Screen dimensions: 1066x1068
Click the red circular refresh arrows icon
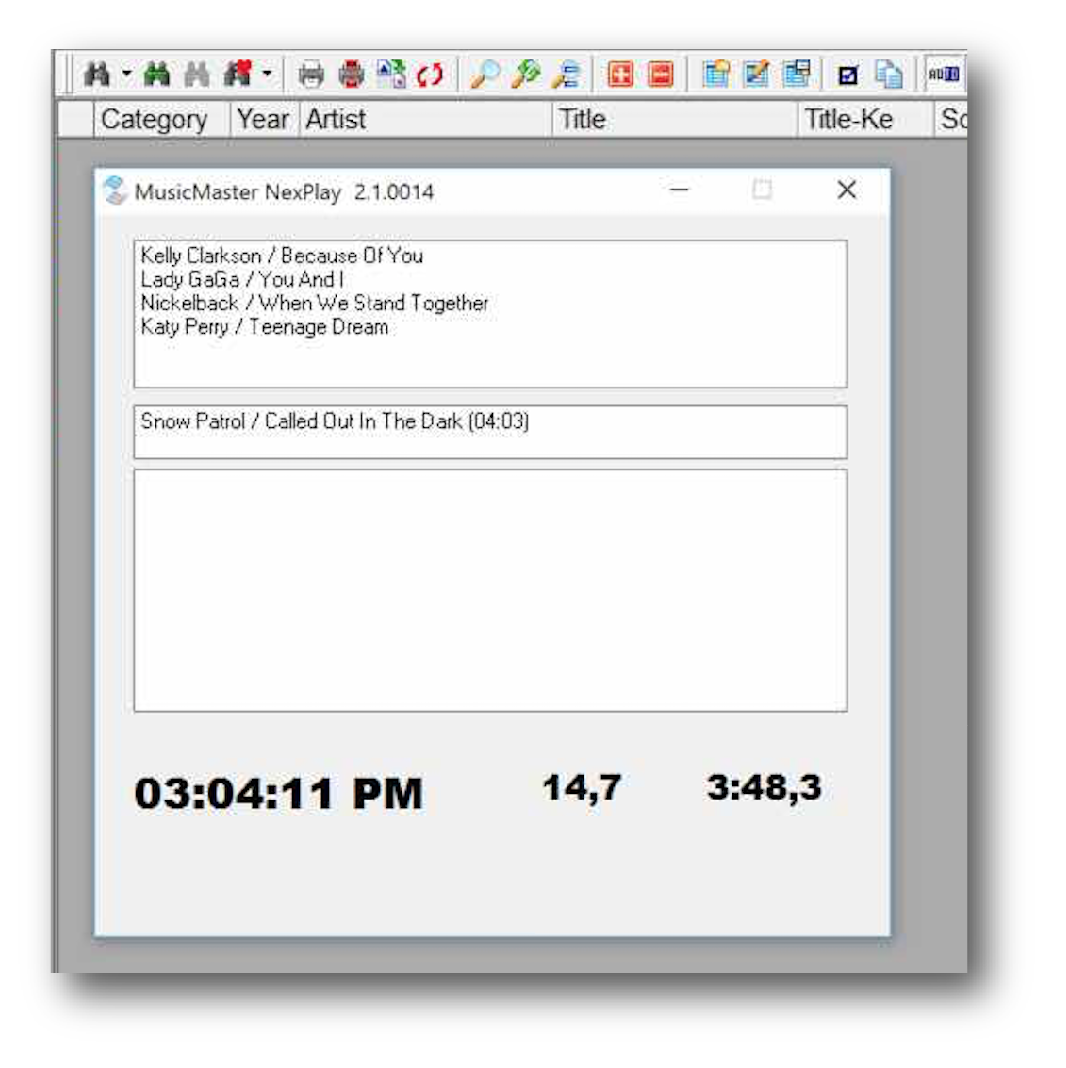[430, 74]
